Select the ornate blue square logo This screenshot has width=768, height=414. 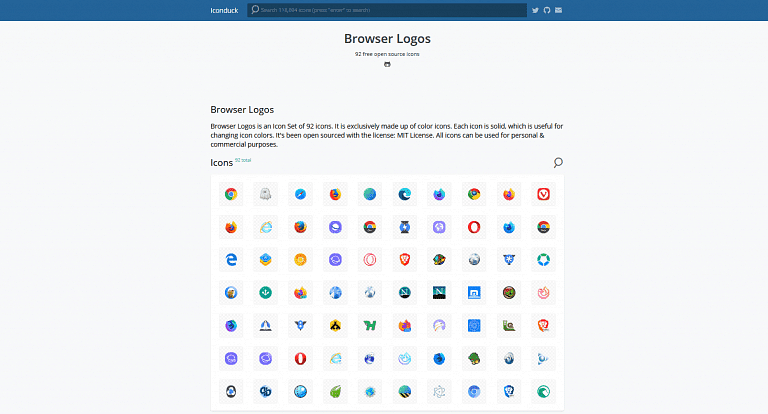[x=474, y=326]
